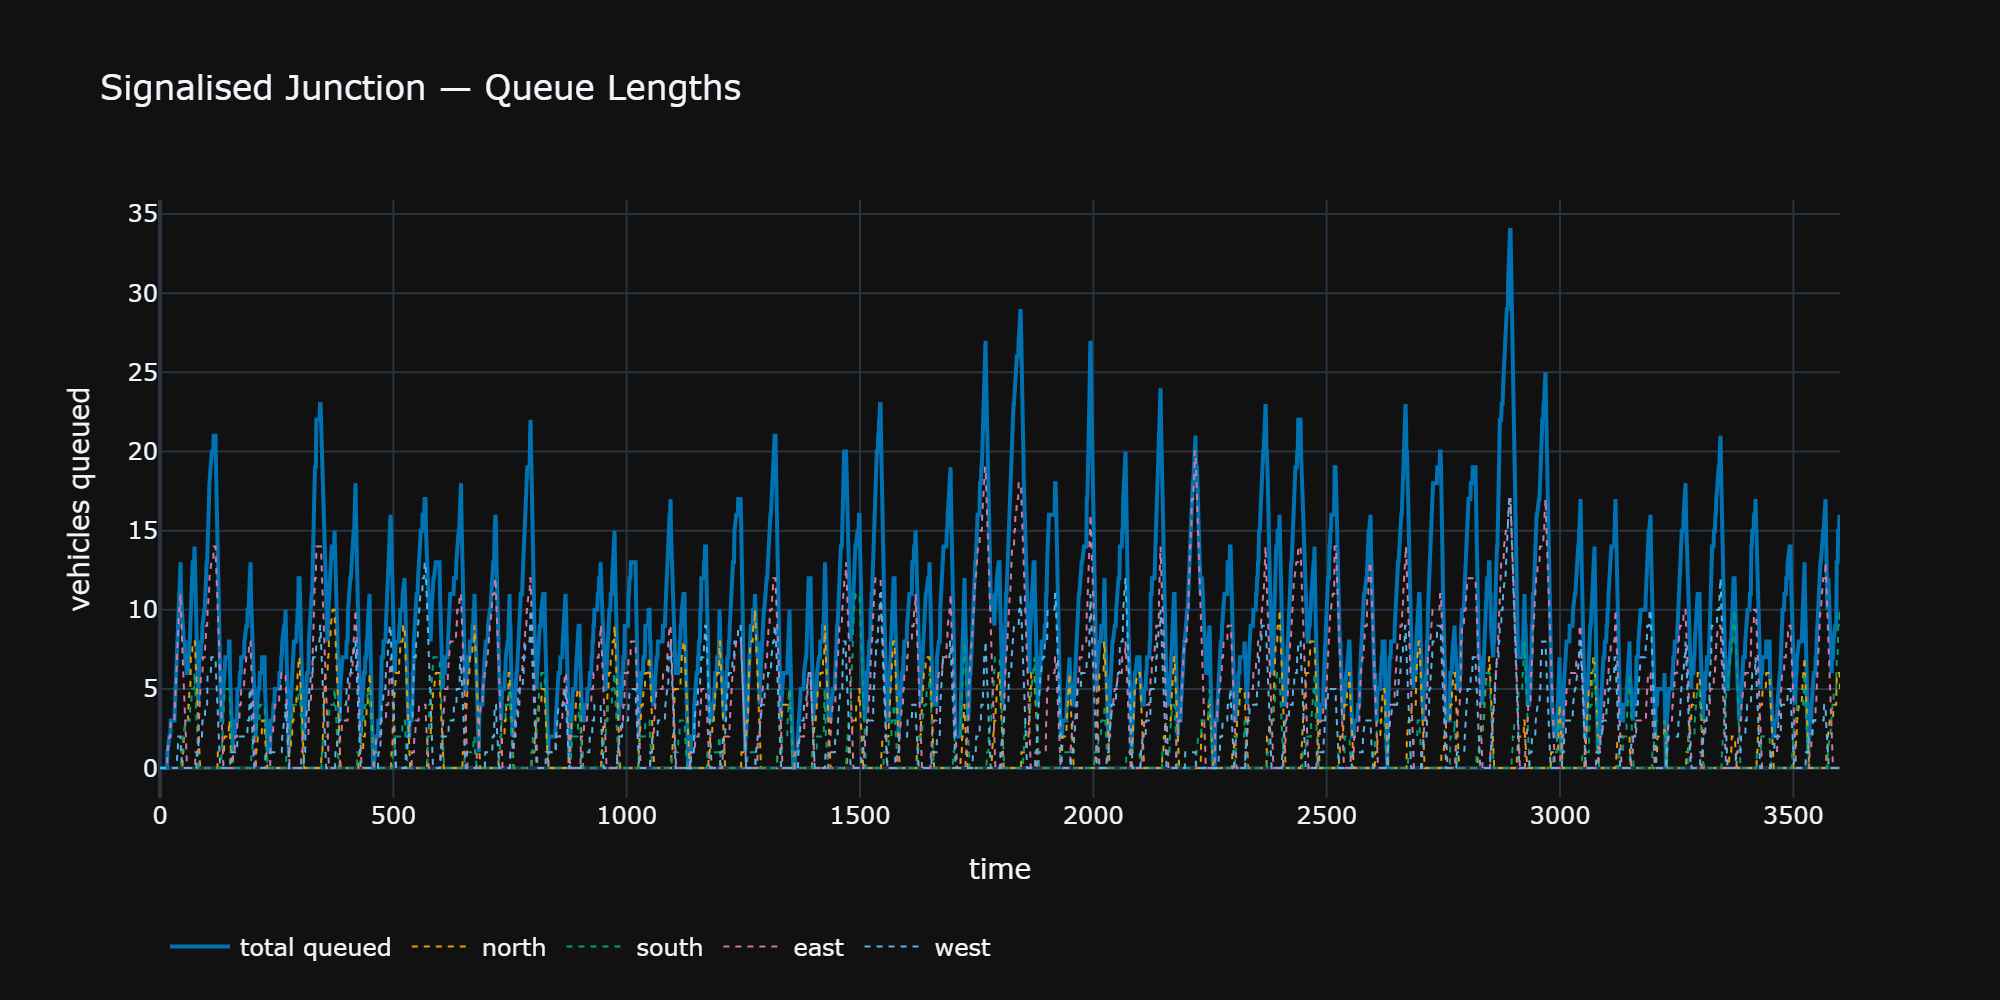Select the 10 tick on the vehicles axis
Screen dimensions: 2000x1000
pos(143,609)
